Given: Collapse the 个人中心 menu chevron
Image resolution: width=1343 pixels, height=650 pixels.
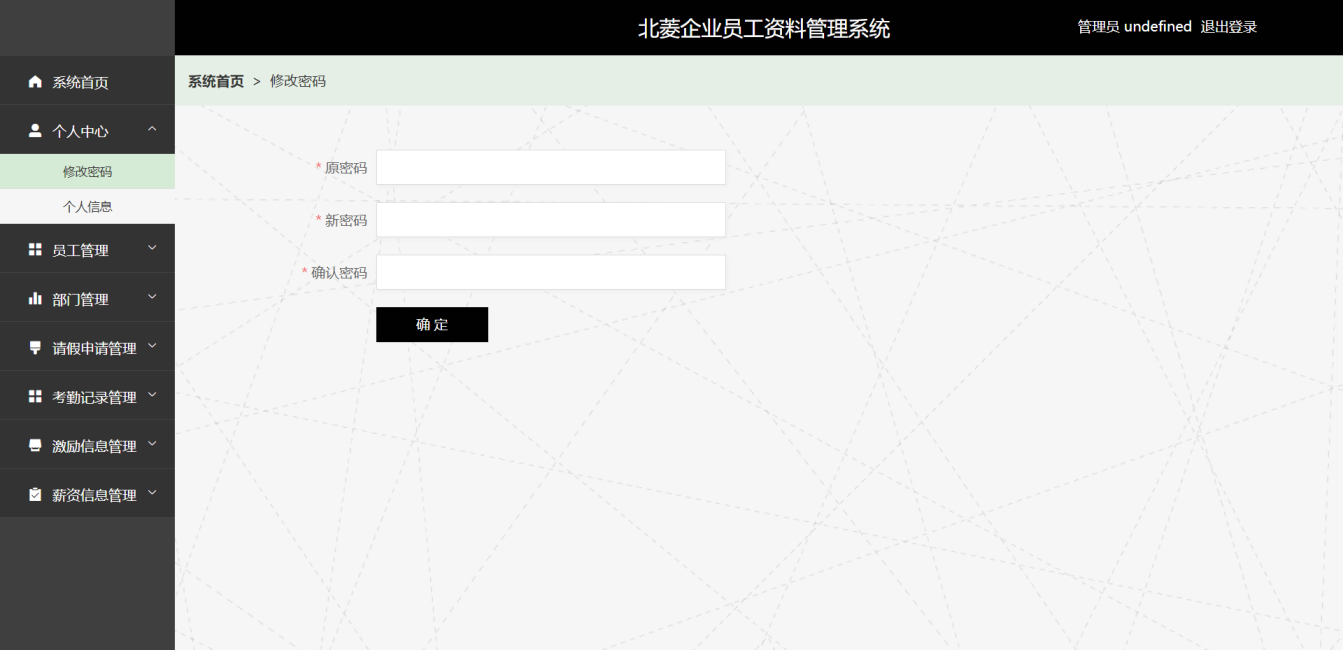Looking at the screenshot, I should click(x=152, y=129).
